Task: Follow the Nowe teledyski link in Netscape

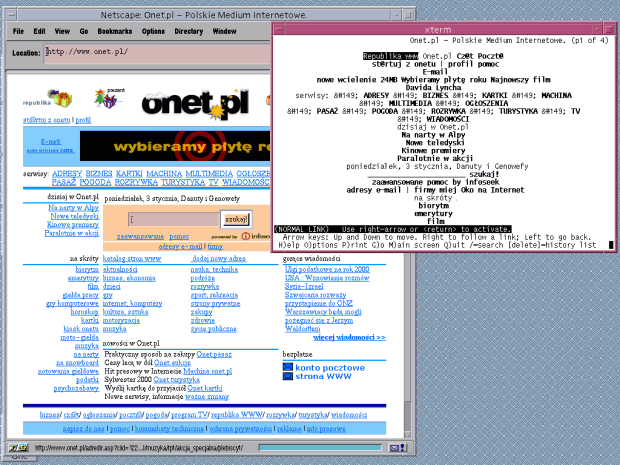Action: point(74,216)
